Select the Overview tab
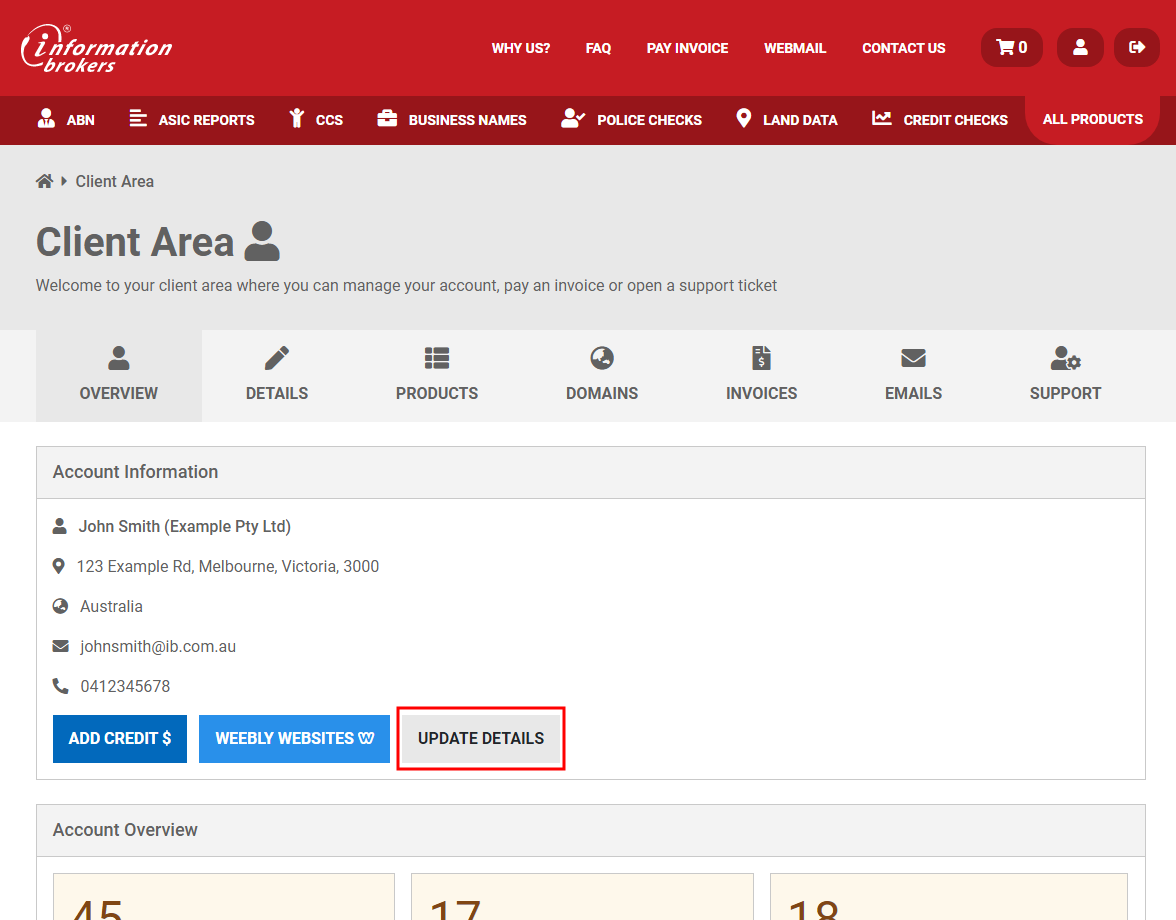Image resolution: width=1176 pixels, height=920 pixels. click(119, 375)
